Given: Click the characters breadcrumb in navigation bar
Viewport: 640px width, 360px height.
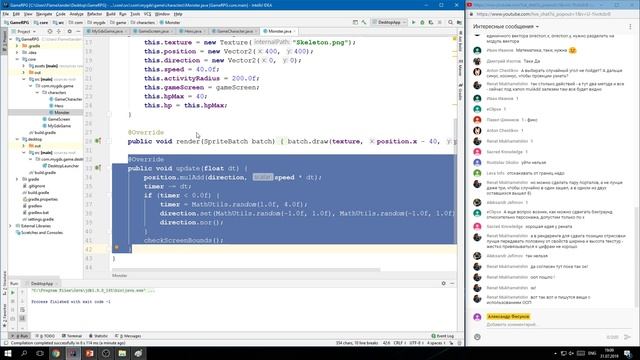Looking at the screenshot, I should (143, 22).
